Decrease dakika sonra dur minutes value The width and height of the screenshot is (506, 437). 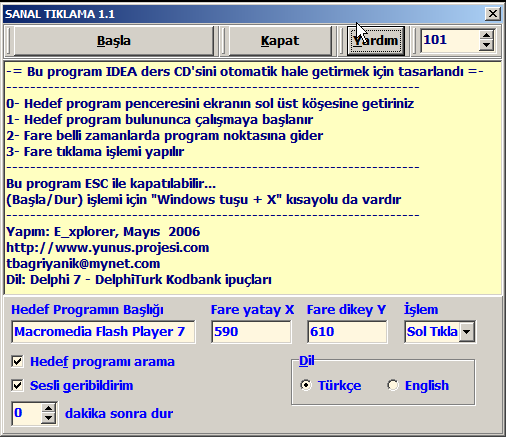tap(49, 418)
